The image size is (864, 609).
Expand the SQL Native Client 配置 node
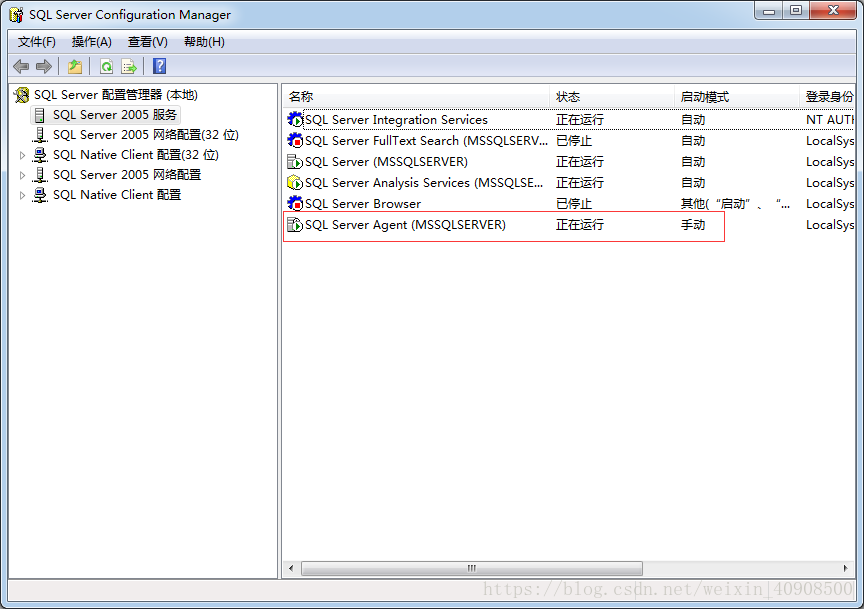pyautogui.click(x=22, y=195)
